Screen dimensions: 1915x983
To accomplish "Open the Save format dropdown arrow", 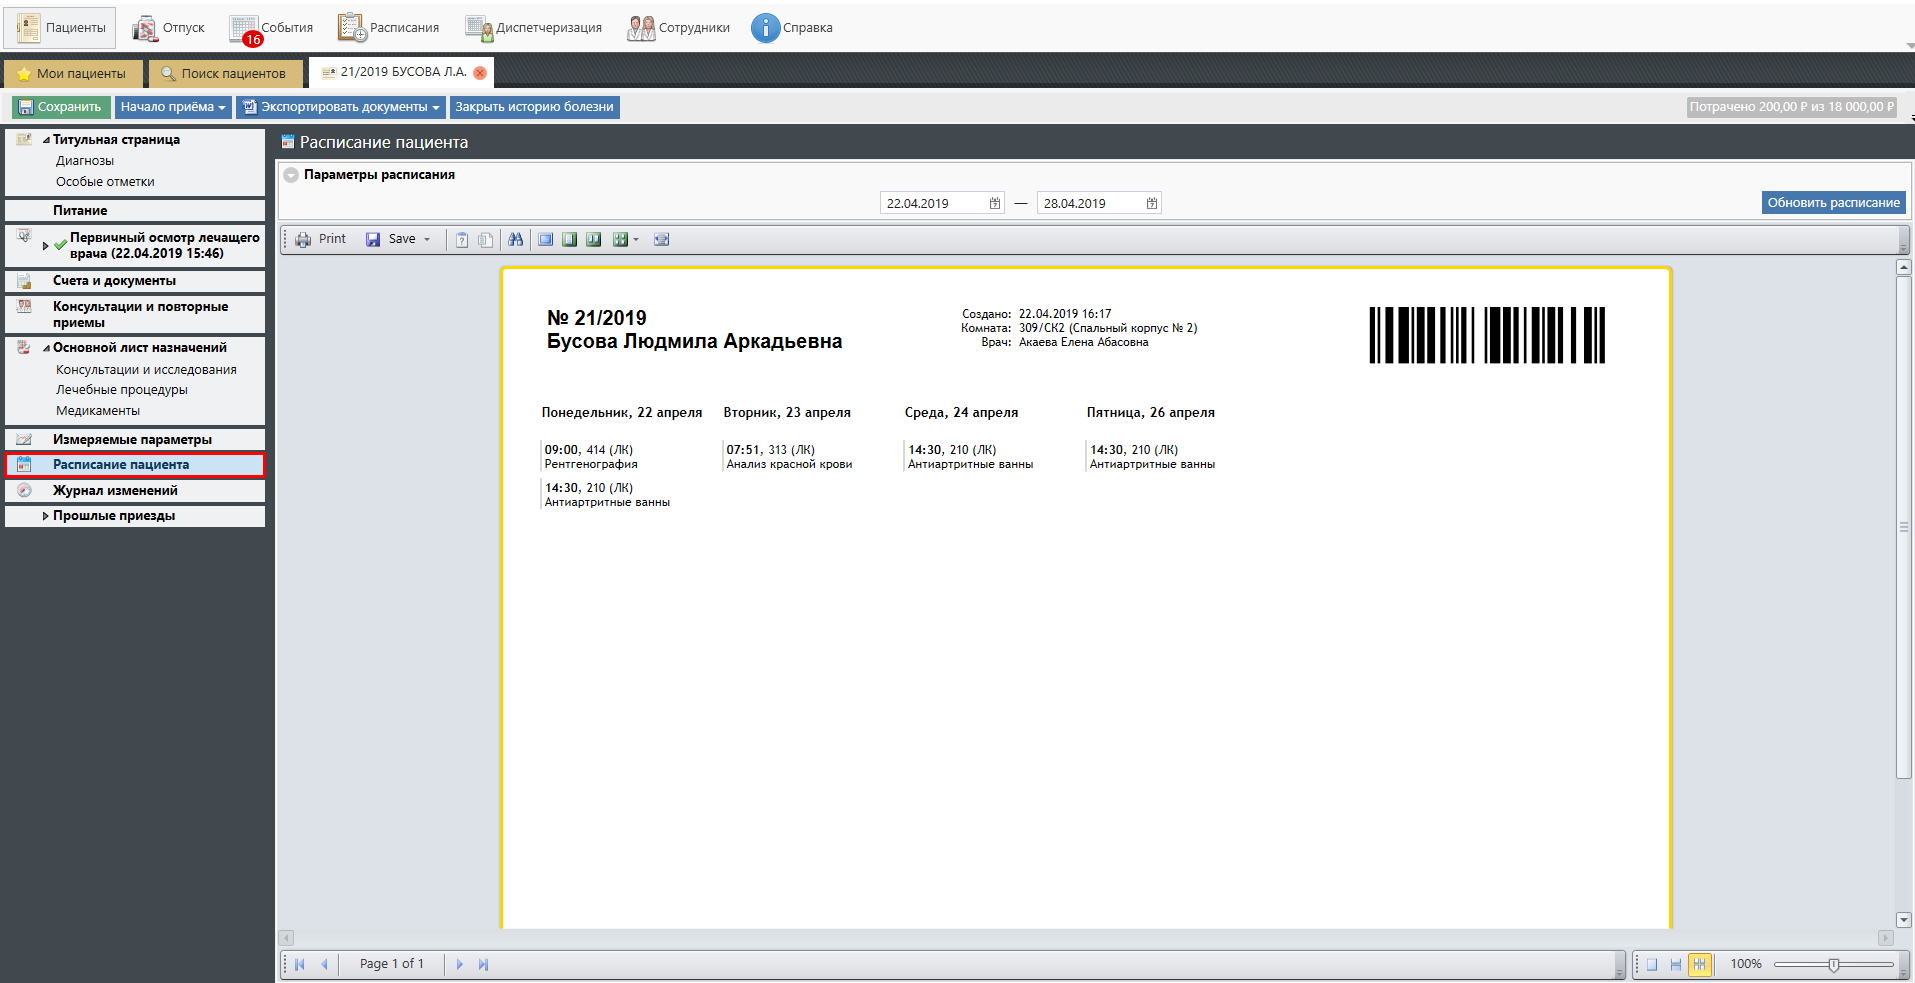I will pyautogui.click(x=427, y=239).
